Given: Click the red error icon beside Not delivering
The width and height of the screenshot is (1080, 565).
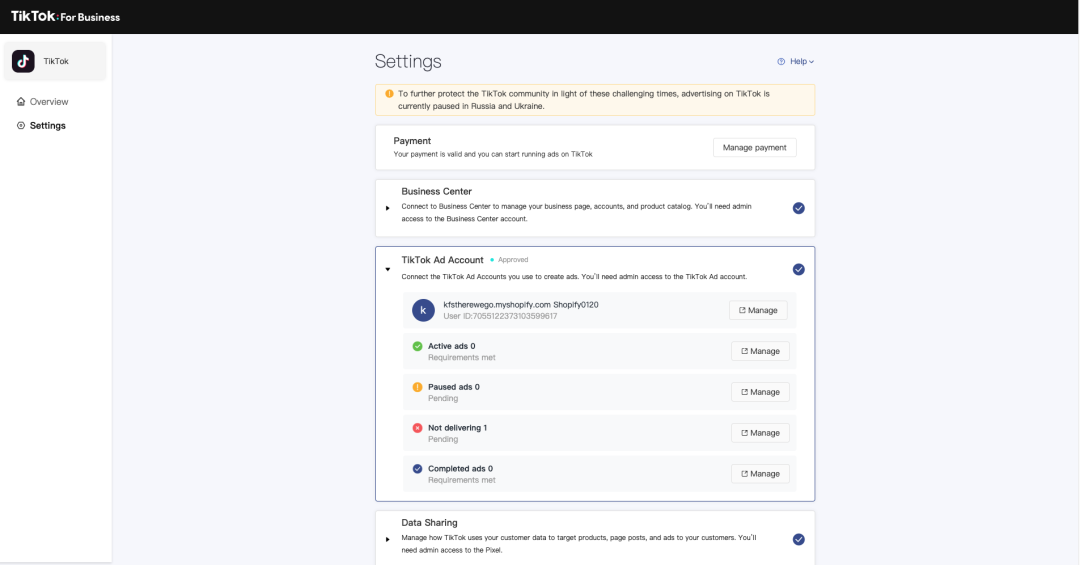Looking at the screenshot, I should 417,428.
